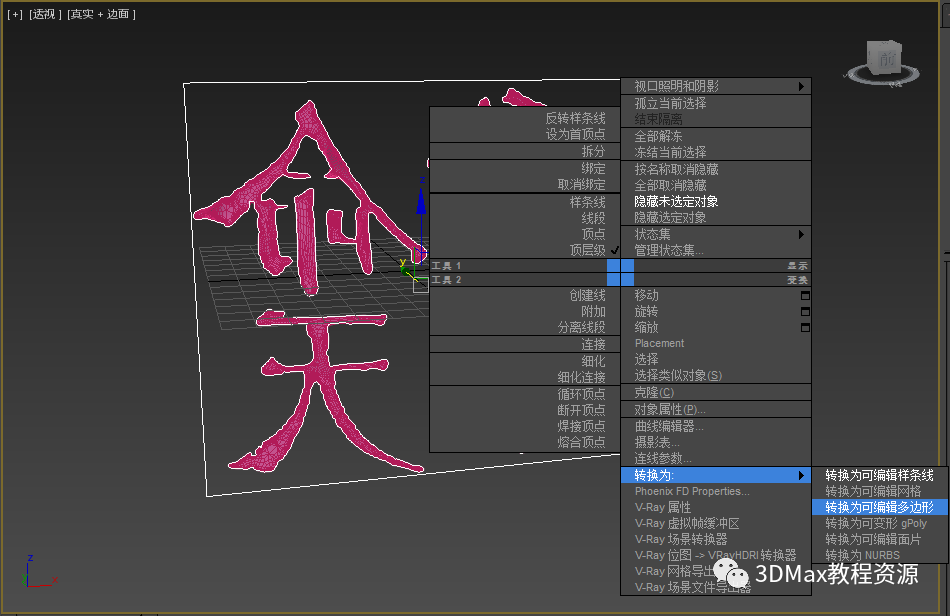Screen dimensions: 950x616
Task: Select 缩放 transform entry
Action: 646,328
